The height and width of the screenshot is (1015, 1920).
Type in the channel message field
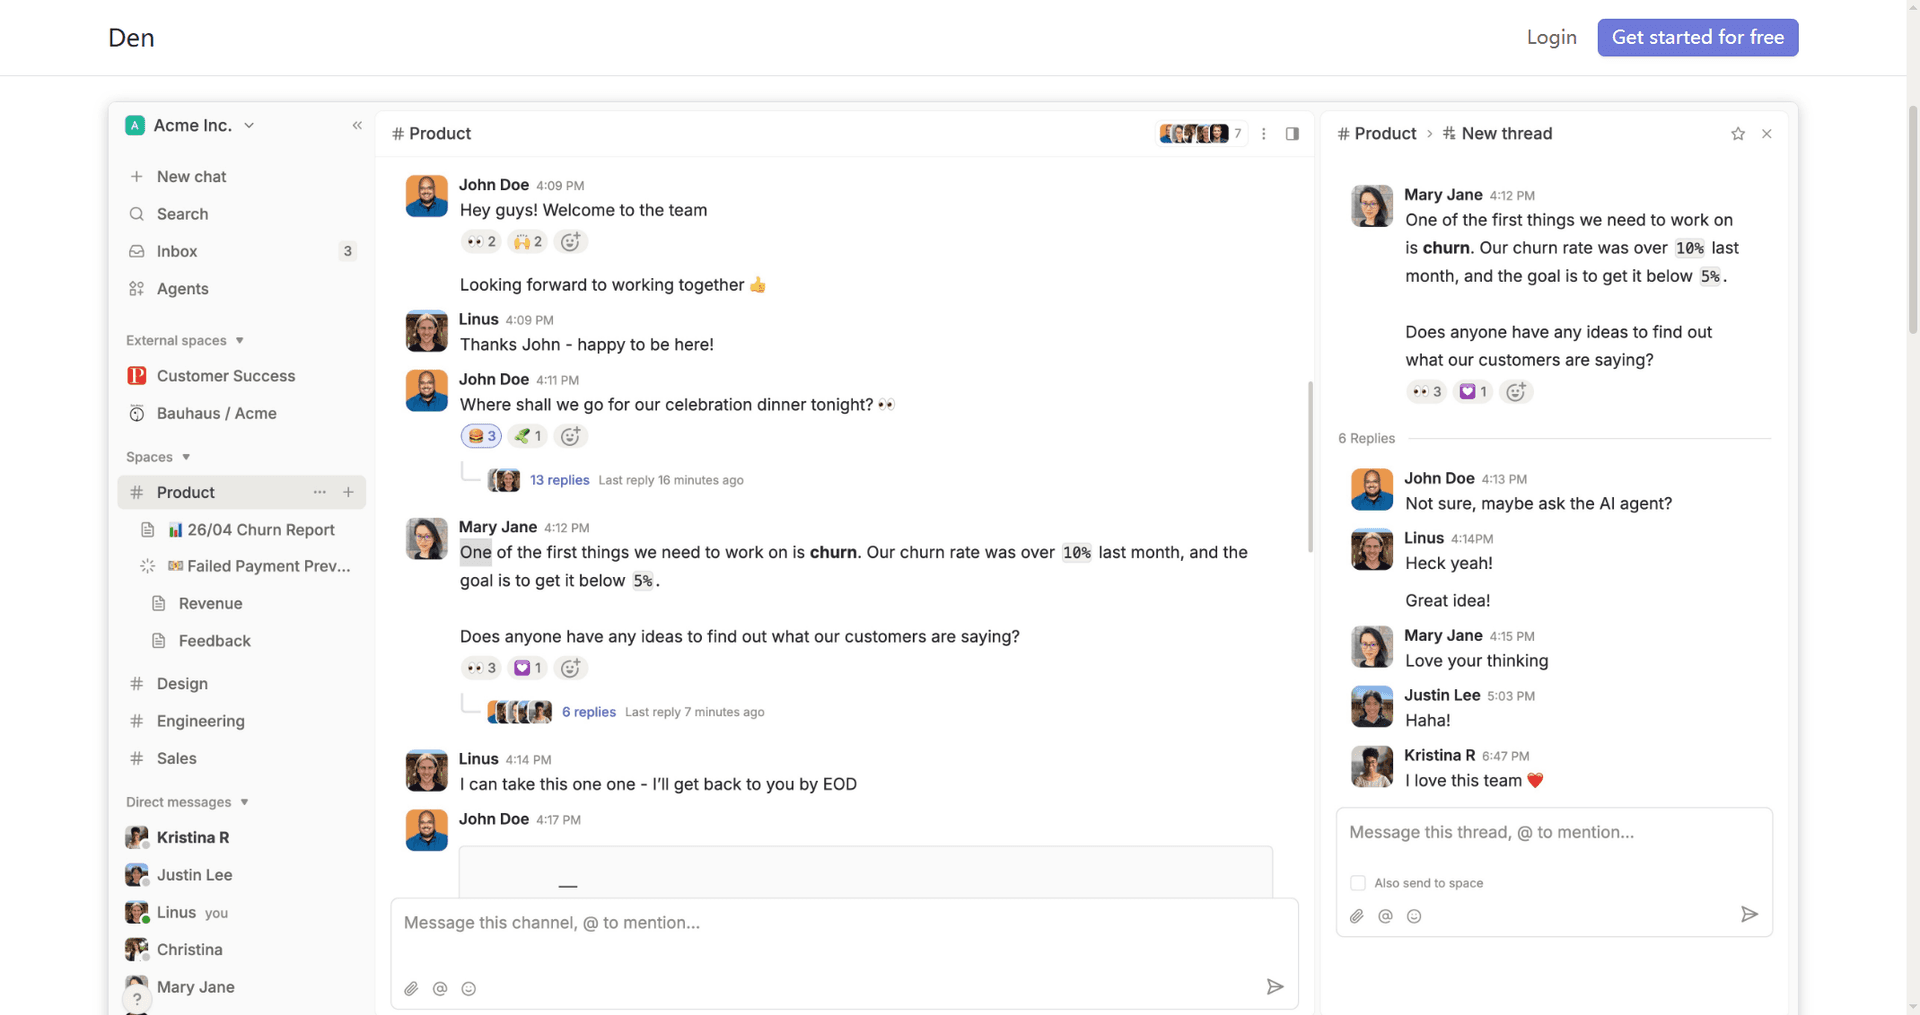843,923
